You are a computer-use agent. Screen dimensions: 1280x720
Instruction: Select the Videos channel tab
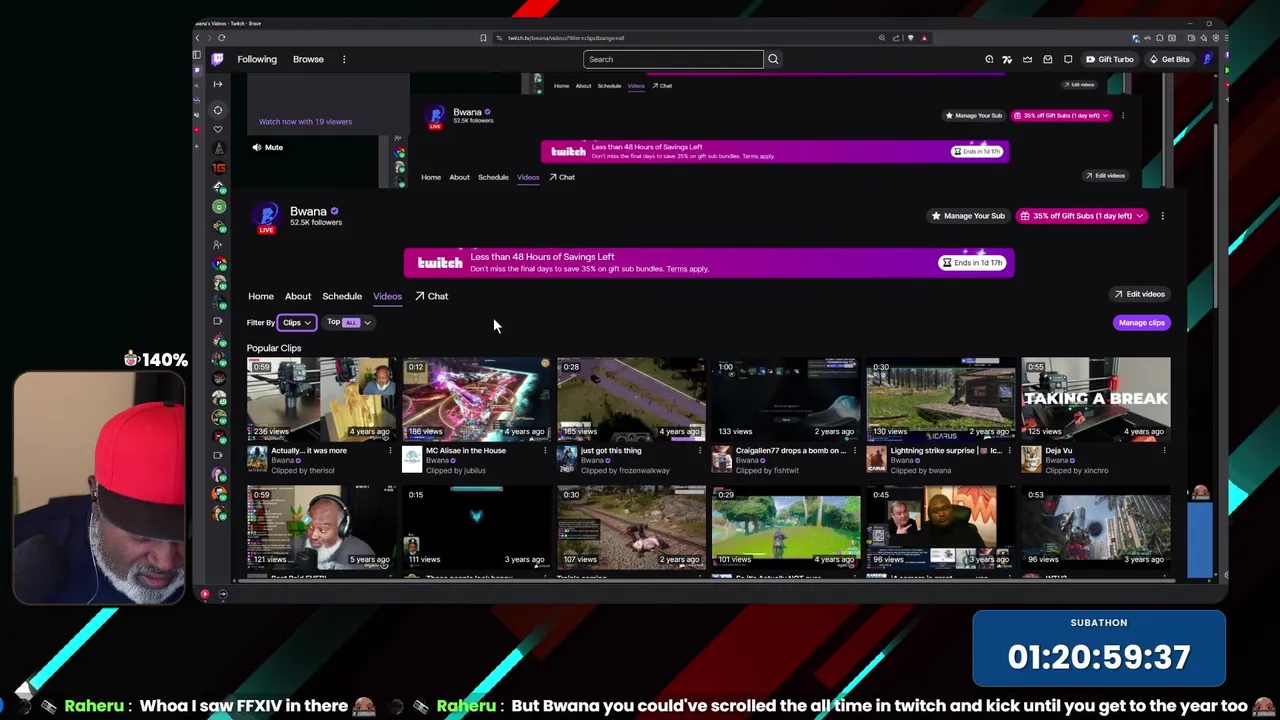pyautogui.click(x=387, y=296)
